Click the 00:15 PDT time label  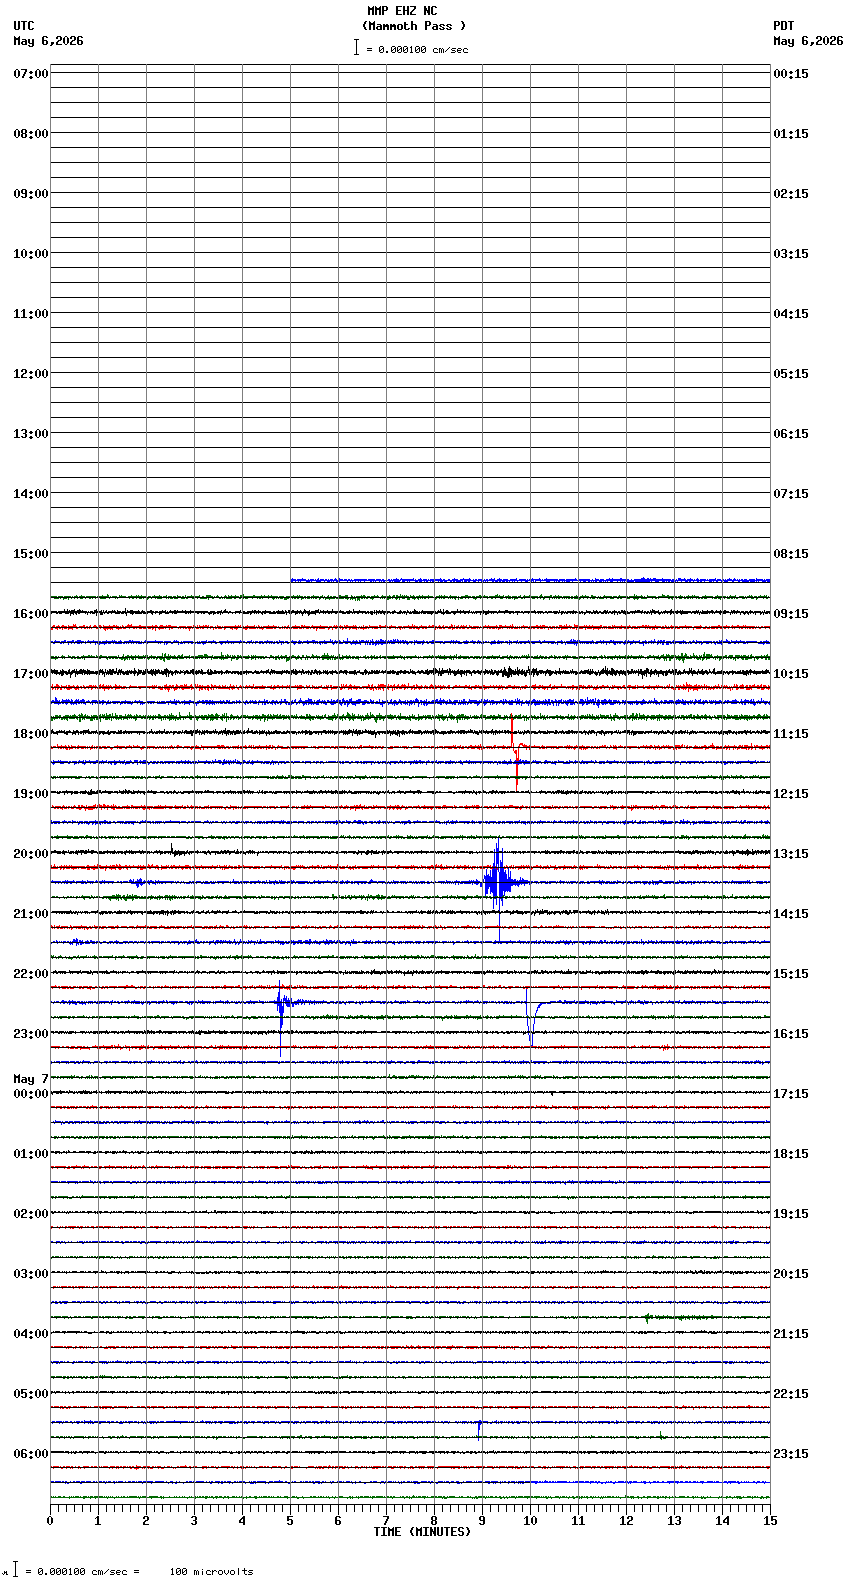point(791,74)
